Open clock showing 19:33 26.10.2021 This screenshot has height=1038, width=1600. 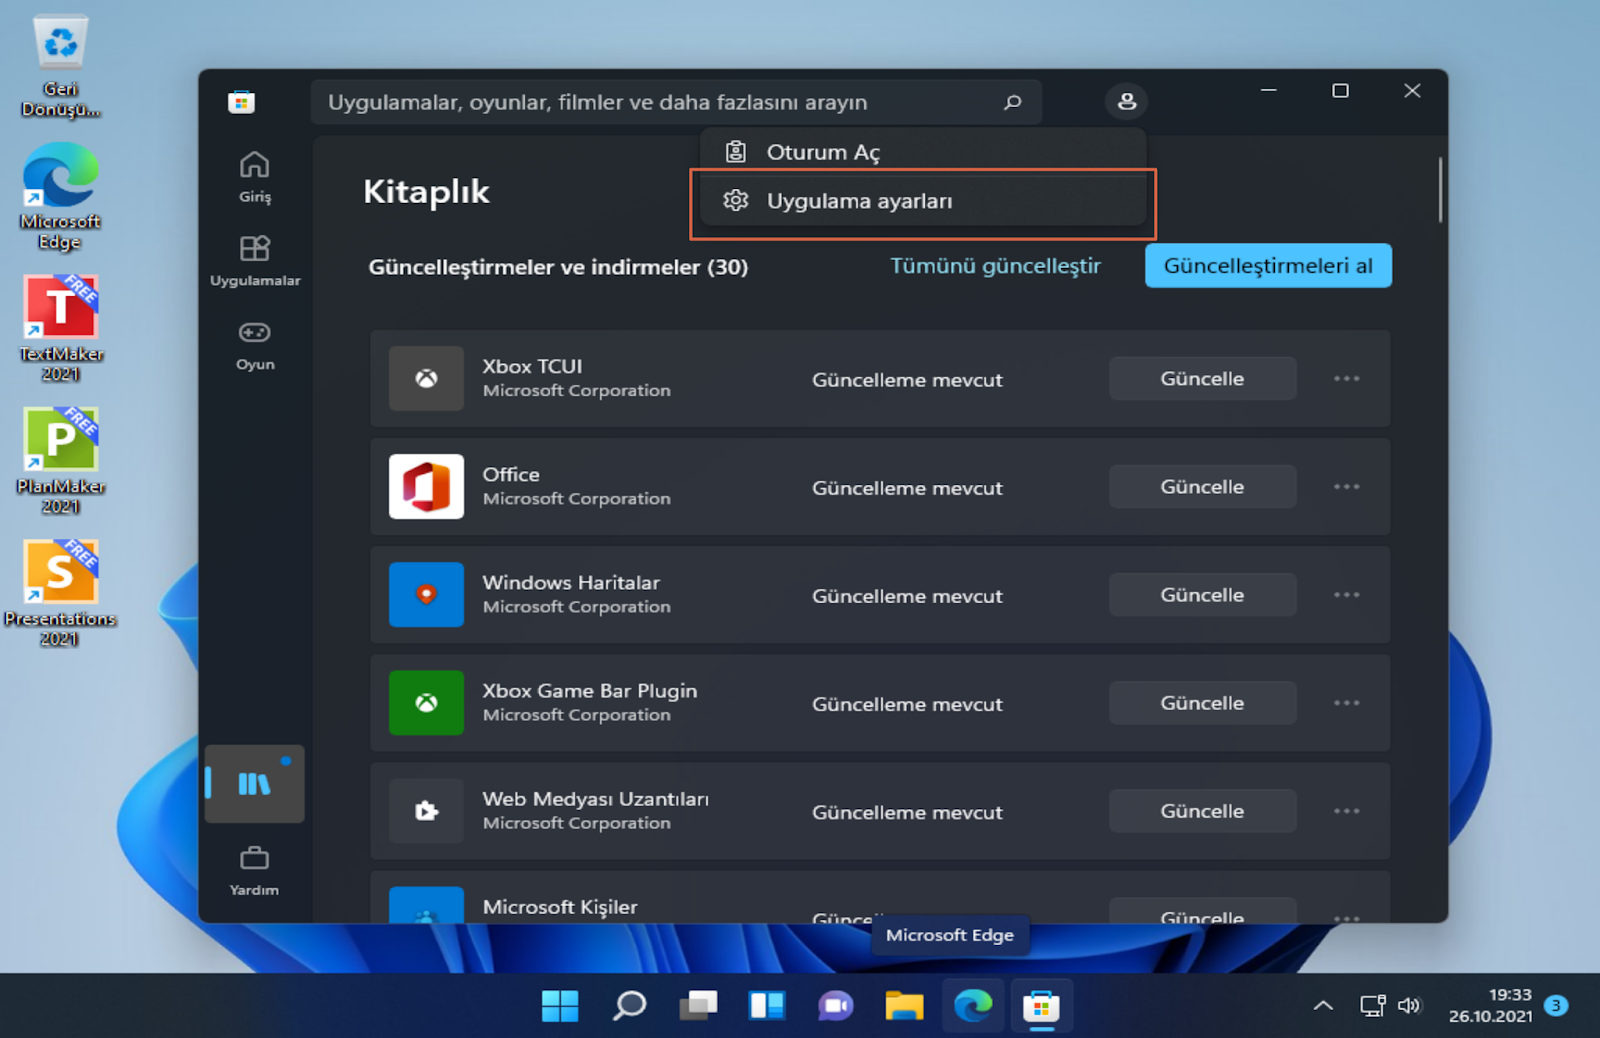point(1490,1006)
